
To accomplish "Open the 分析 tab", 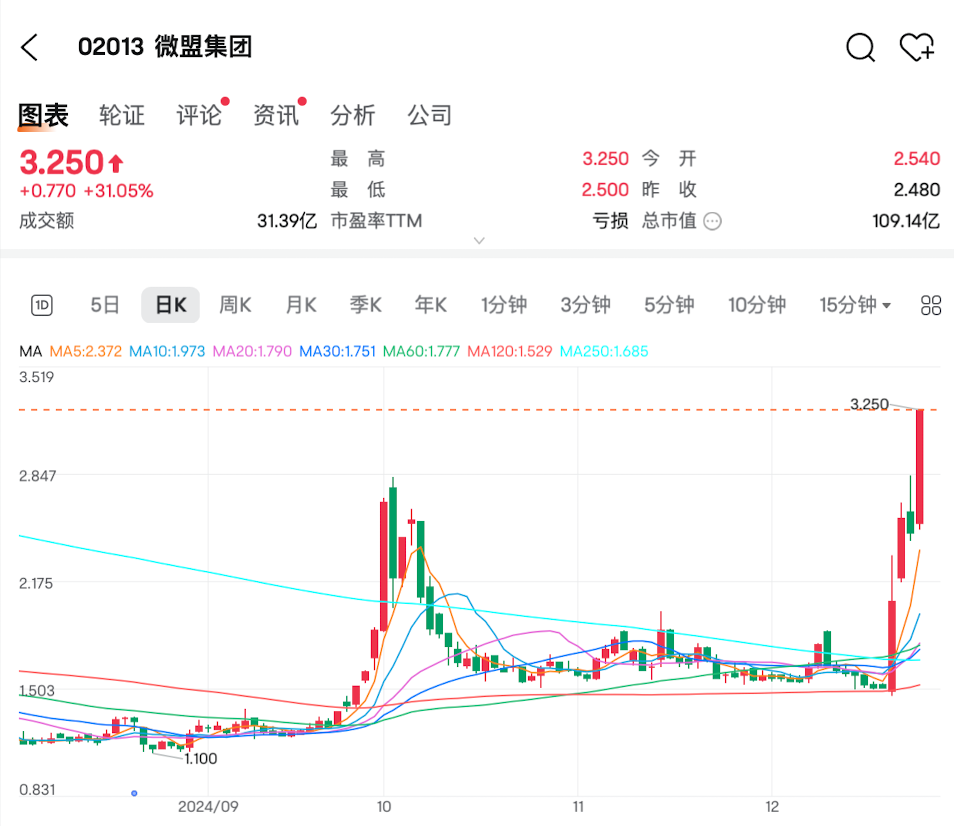I will click(x=353, y=116).
